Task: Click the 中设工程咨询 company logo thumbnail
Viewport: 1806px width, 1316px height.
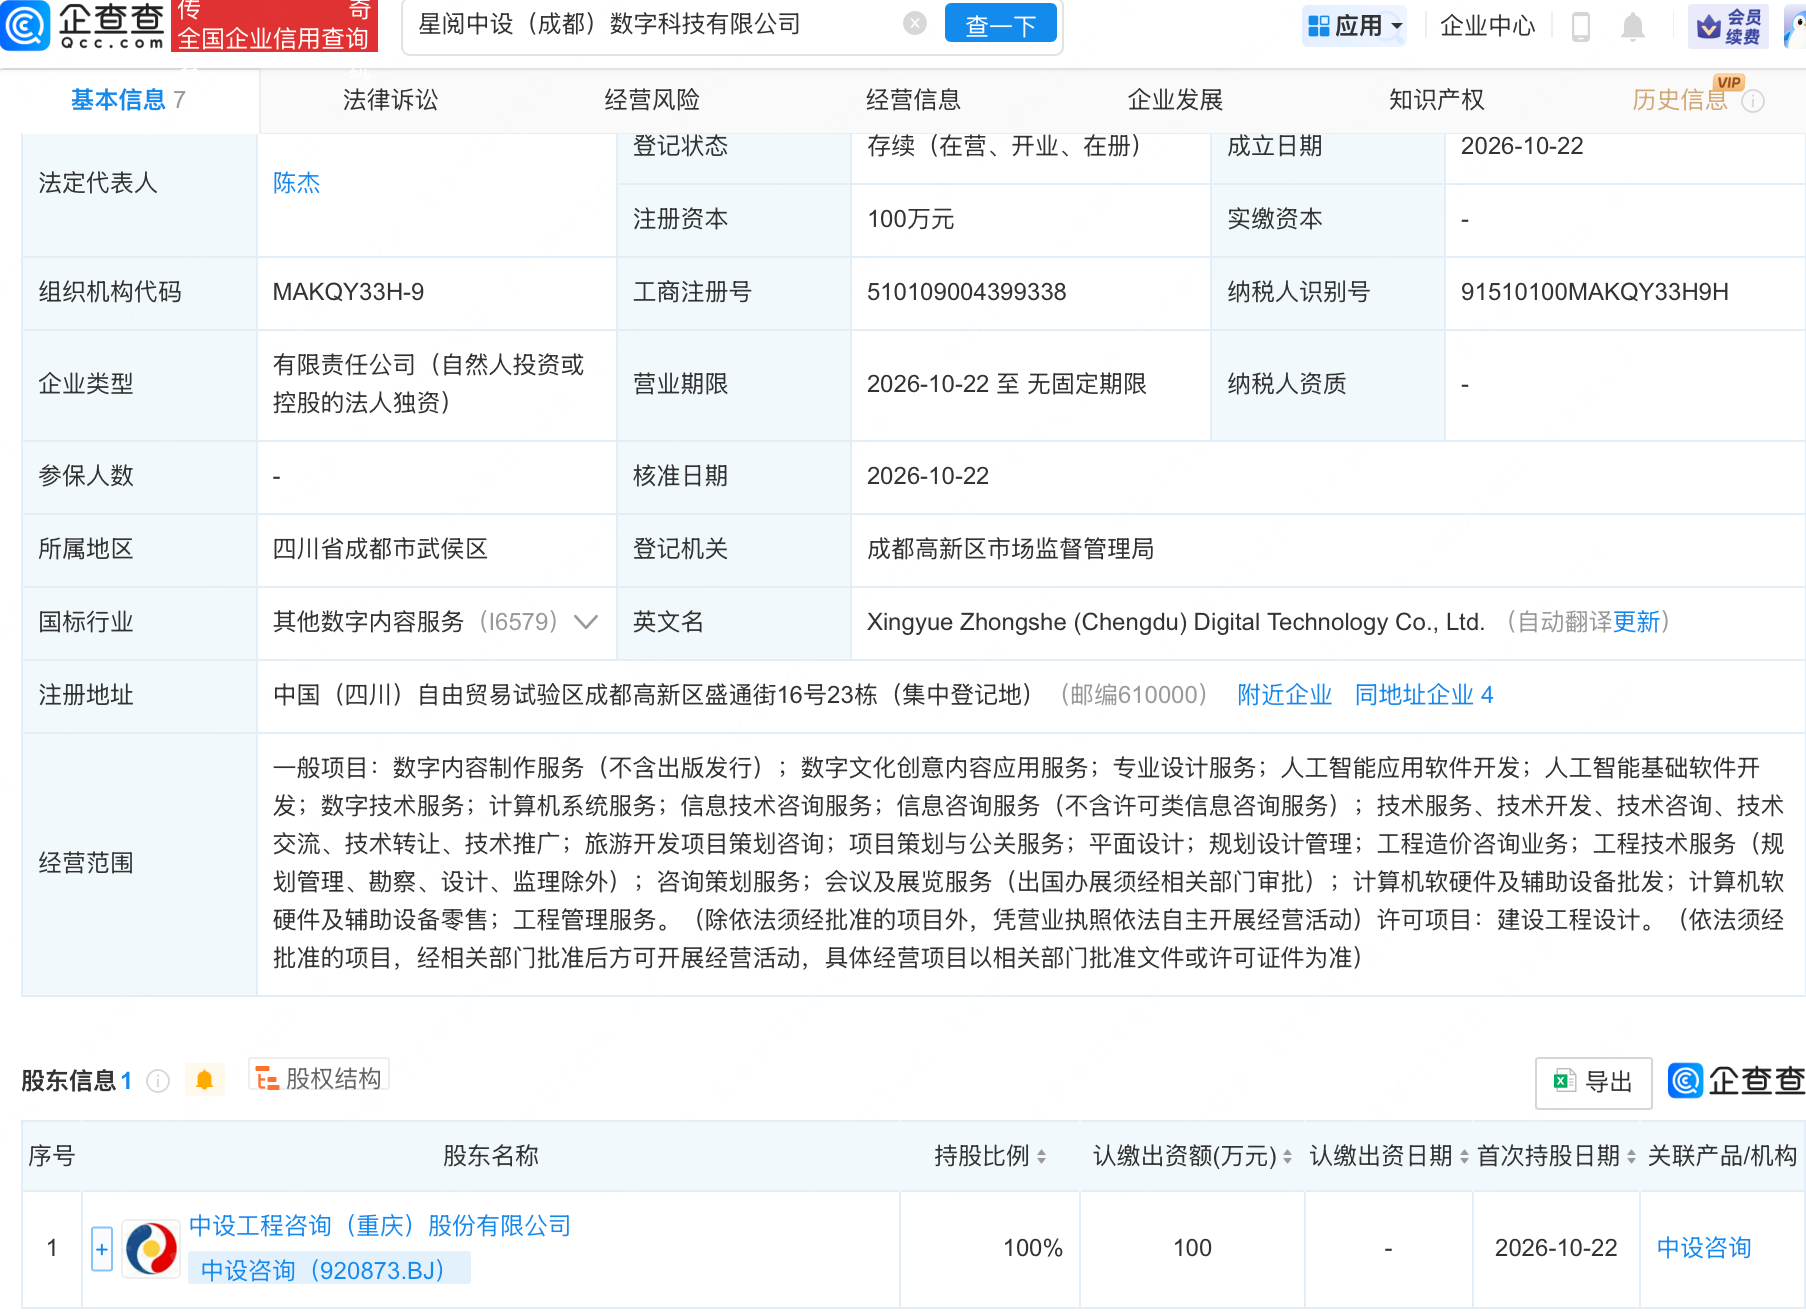Action: tap(151, 1249)
